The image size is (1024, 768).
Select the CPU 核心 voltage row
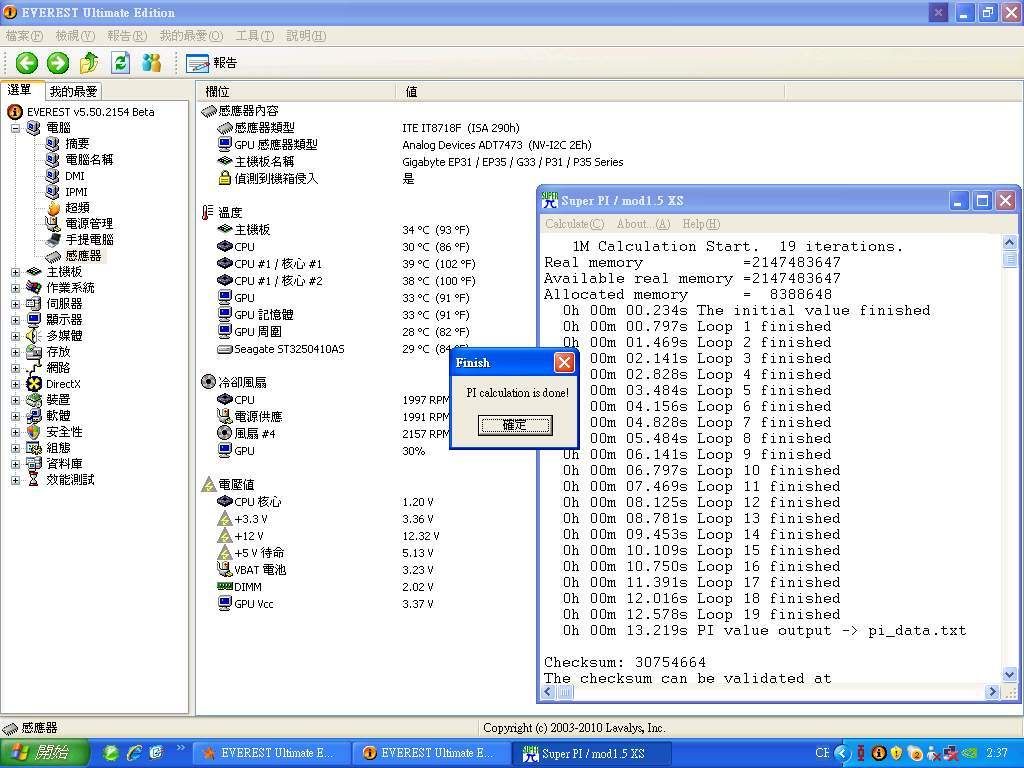(x=257, y=502)
